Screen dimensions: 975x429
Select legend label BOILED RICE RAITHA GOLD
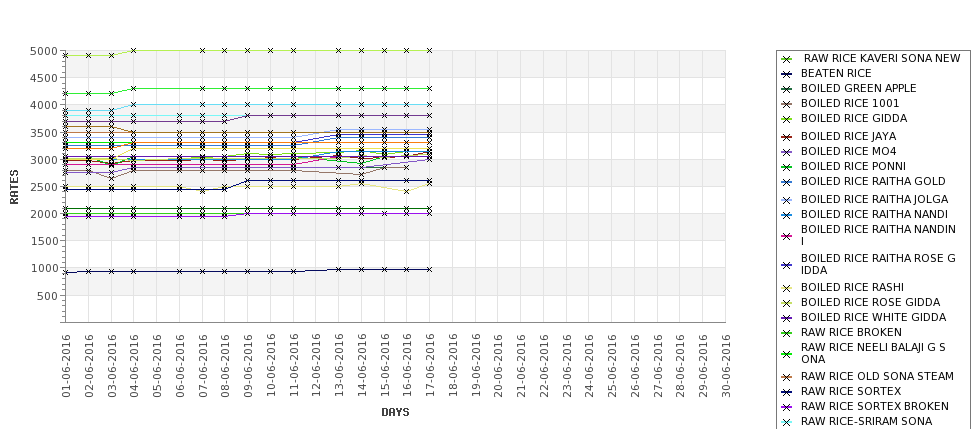(x=873, y=181)
